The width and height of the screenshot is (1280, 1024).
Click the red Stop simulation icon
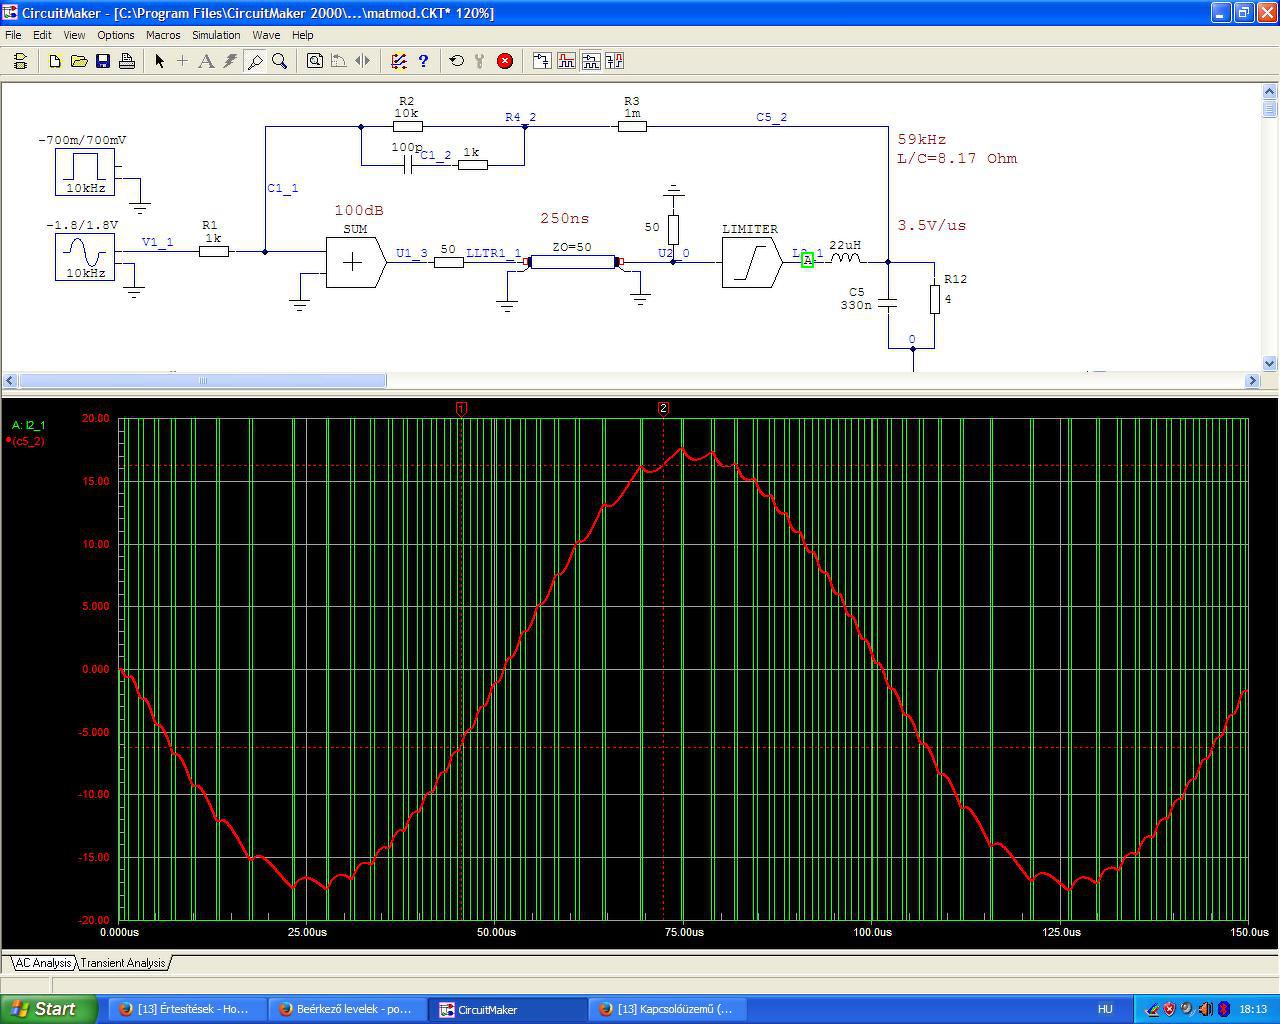pos(505,61)
